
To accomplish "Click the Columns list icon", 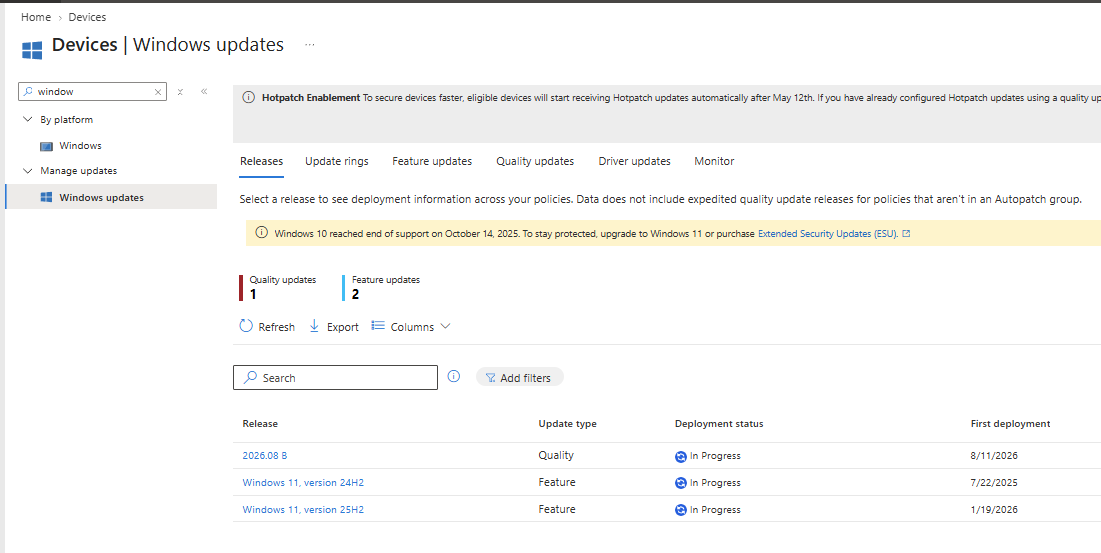I will (378, 326).
